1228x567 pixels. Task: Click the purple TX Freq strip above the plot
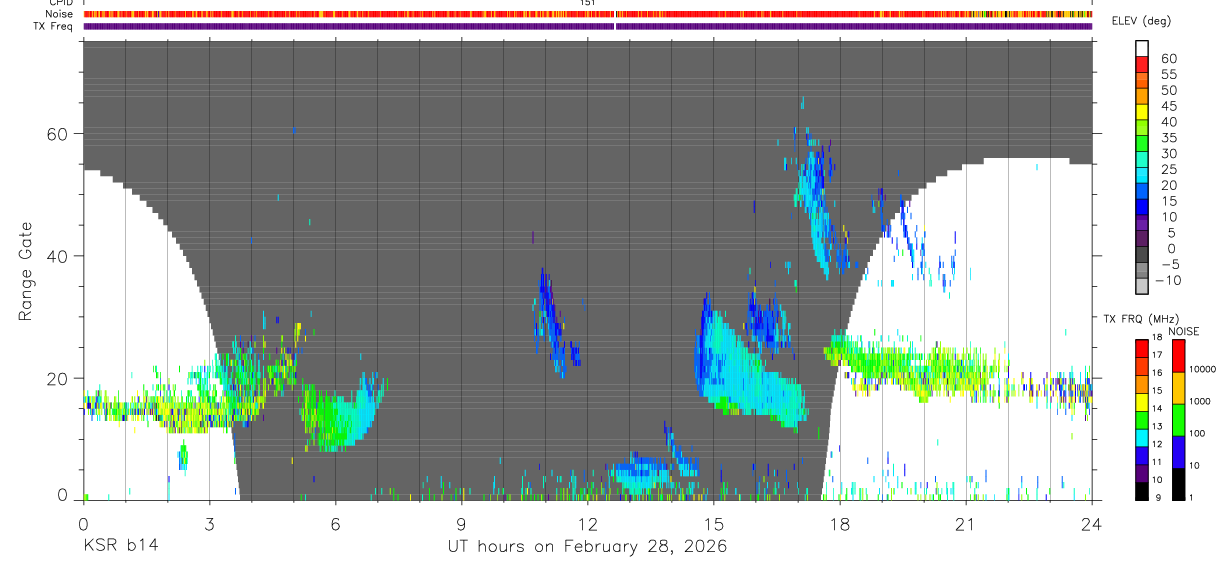(x=588, y=26)
